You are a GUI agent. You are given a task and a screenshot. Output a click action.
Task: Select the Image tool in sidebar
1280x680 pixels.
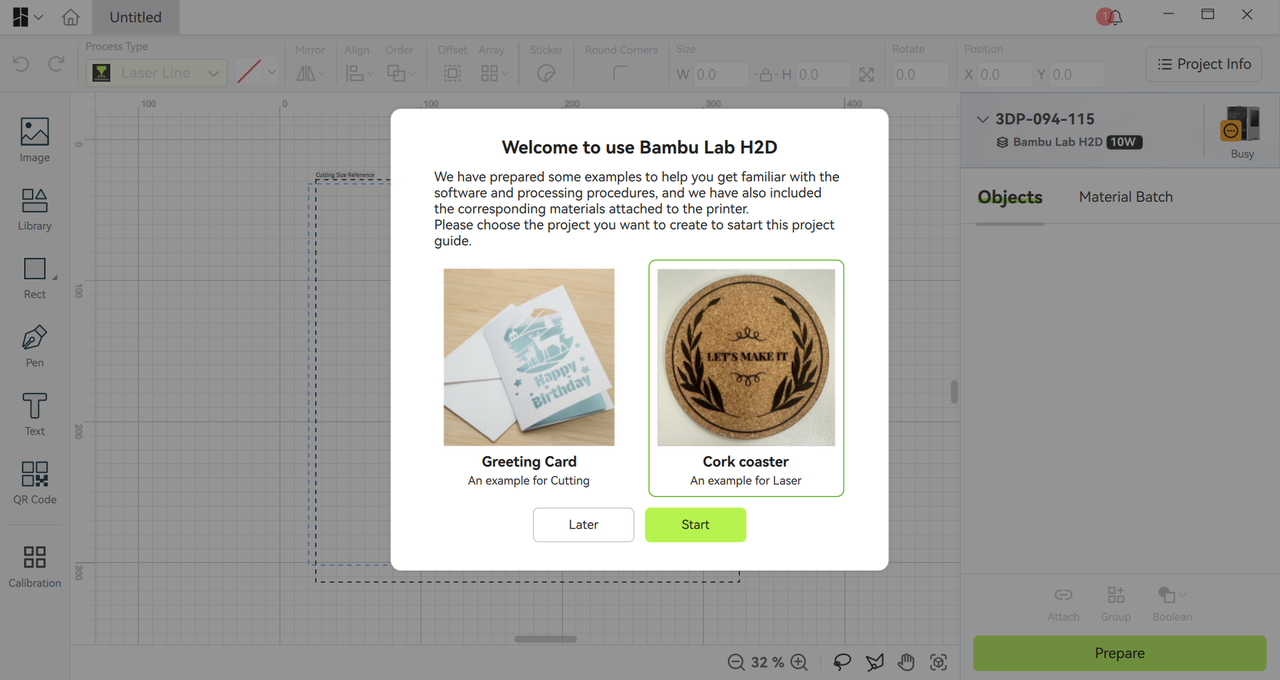tap(34, 139)
